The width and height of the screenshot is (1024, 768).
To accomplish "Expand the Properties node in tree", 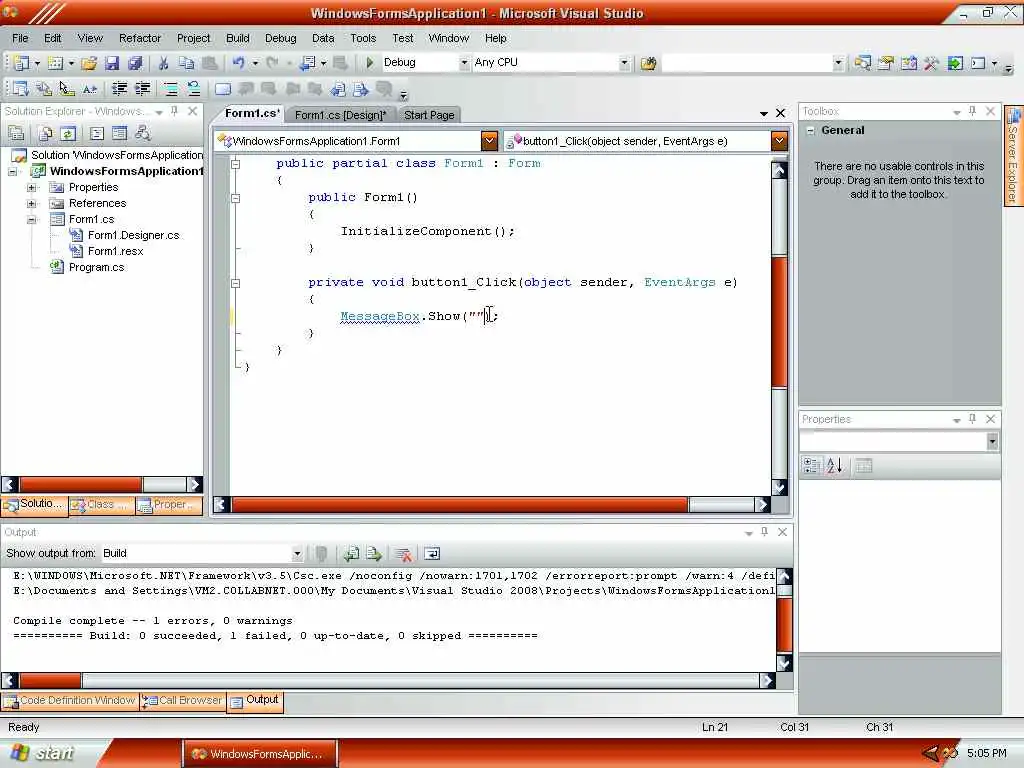I will click(31, 187).
